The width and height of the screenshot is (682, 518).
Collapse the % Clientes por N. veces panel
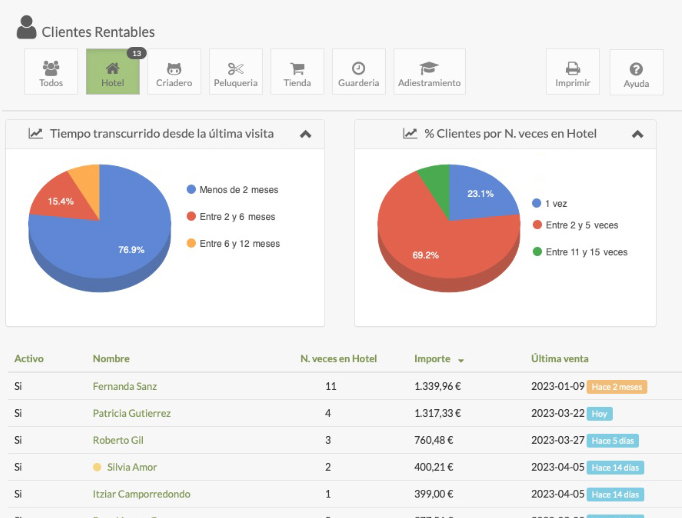click(637, 134)
